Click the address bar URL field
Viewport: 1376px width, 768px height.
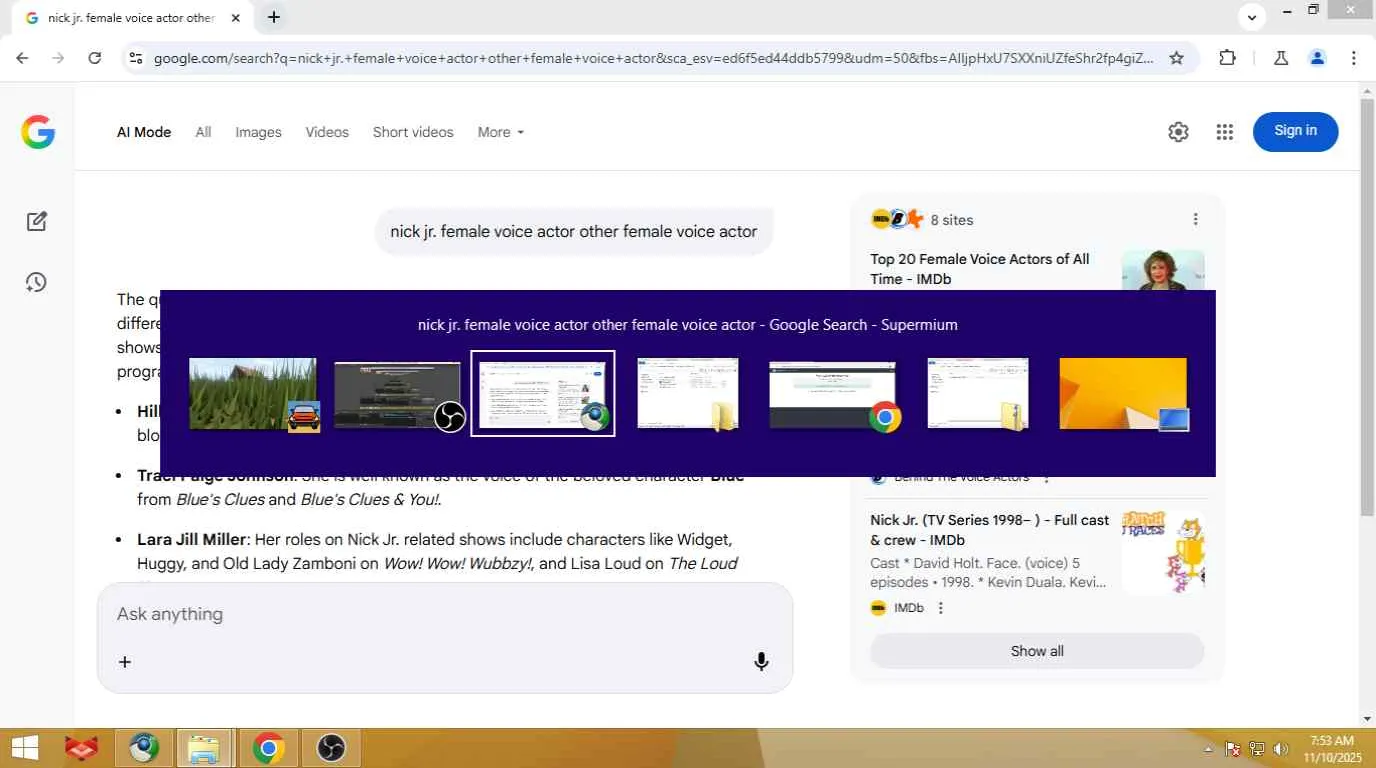click(653, 58)
